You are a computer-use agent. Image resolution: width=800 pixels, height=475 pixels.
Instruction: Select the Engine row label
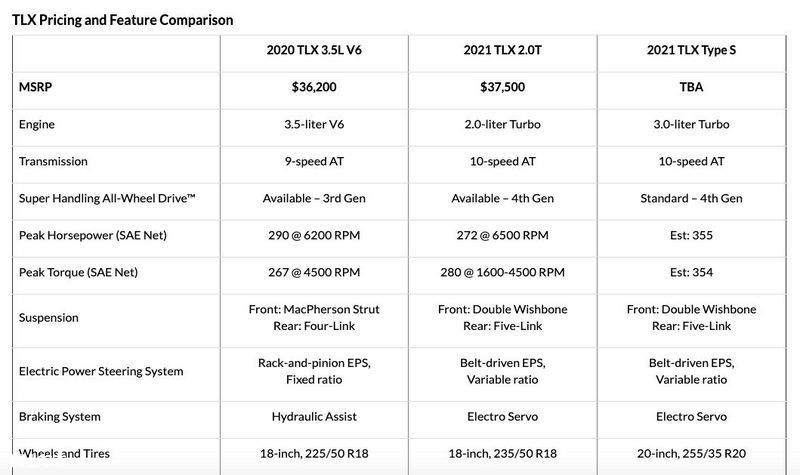coord(37,124)
